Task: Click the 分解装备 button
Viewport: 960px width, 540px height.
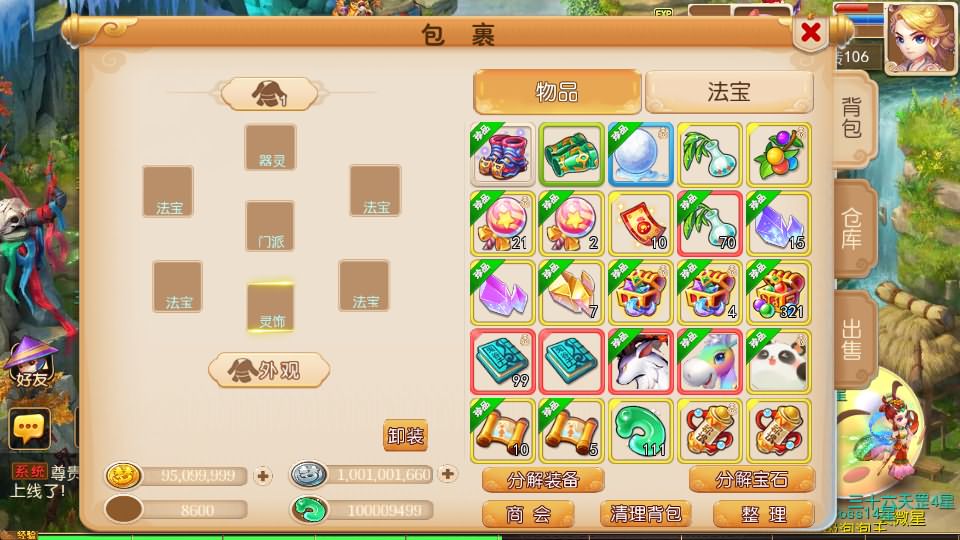Action: [x=543, y=480]
